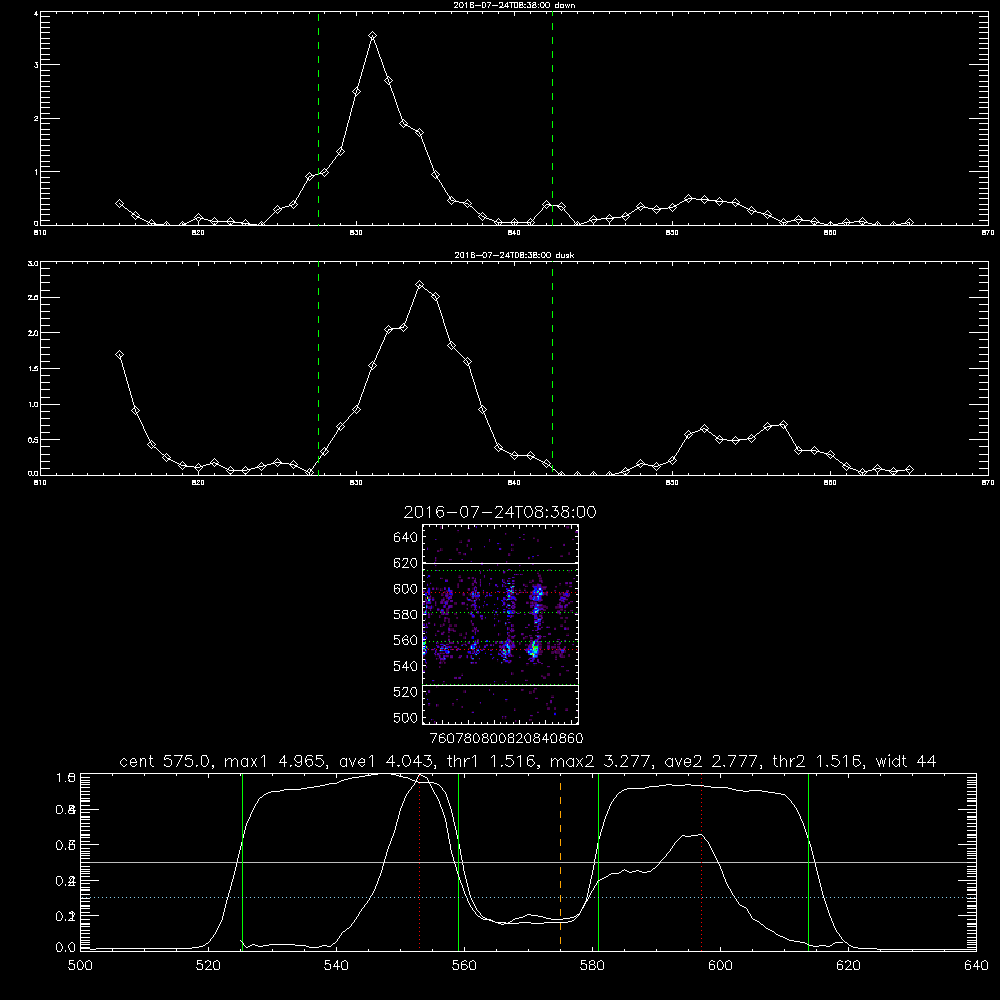1000x1000 pixels.
Task: Click the solid white horizontal threshold line in bottom plot
Action: pos(529,862)
